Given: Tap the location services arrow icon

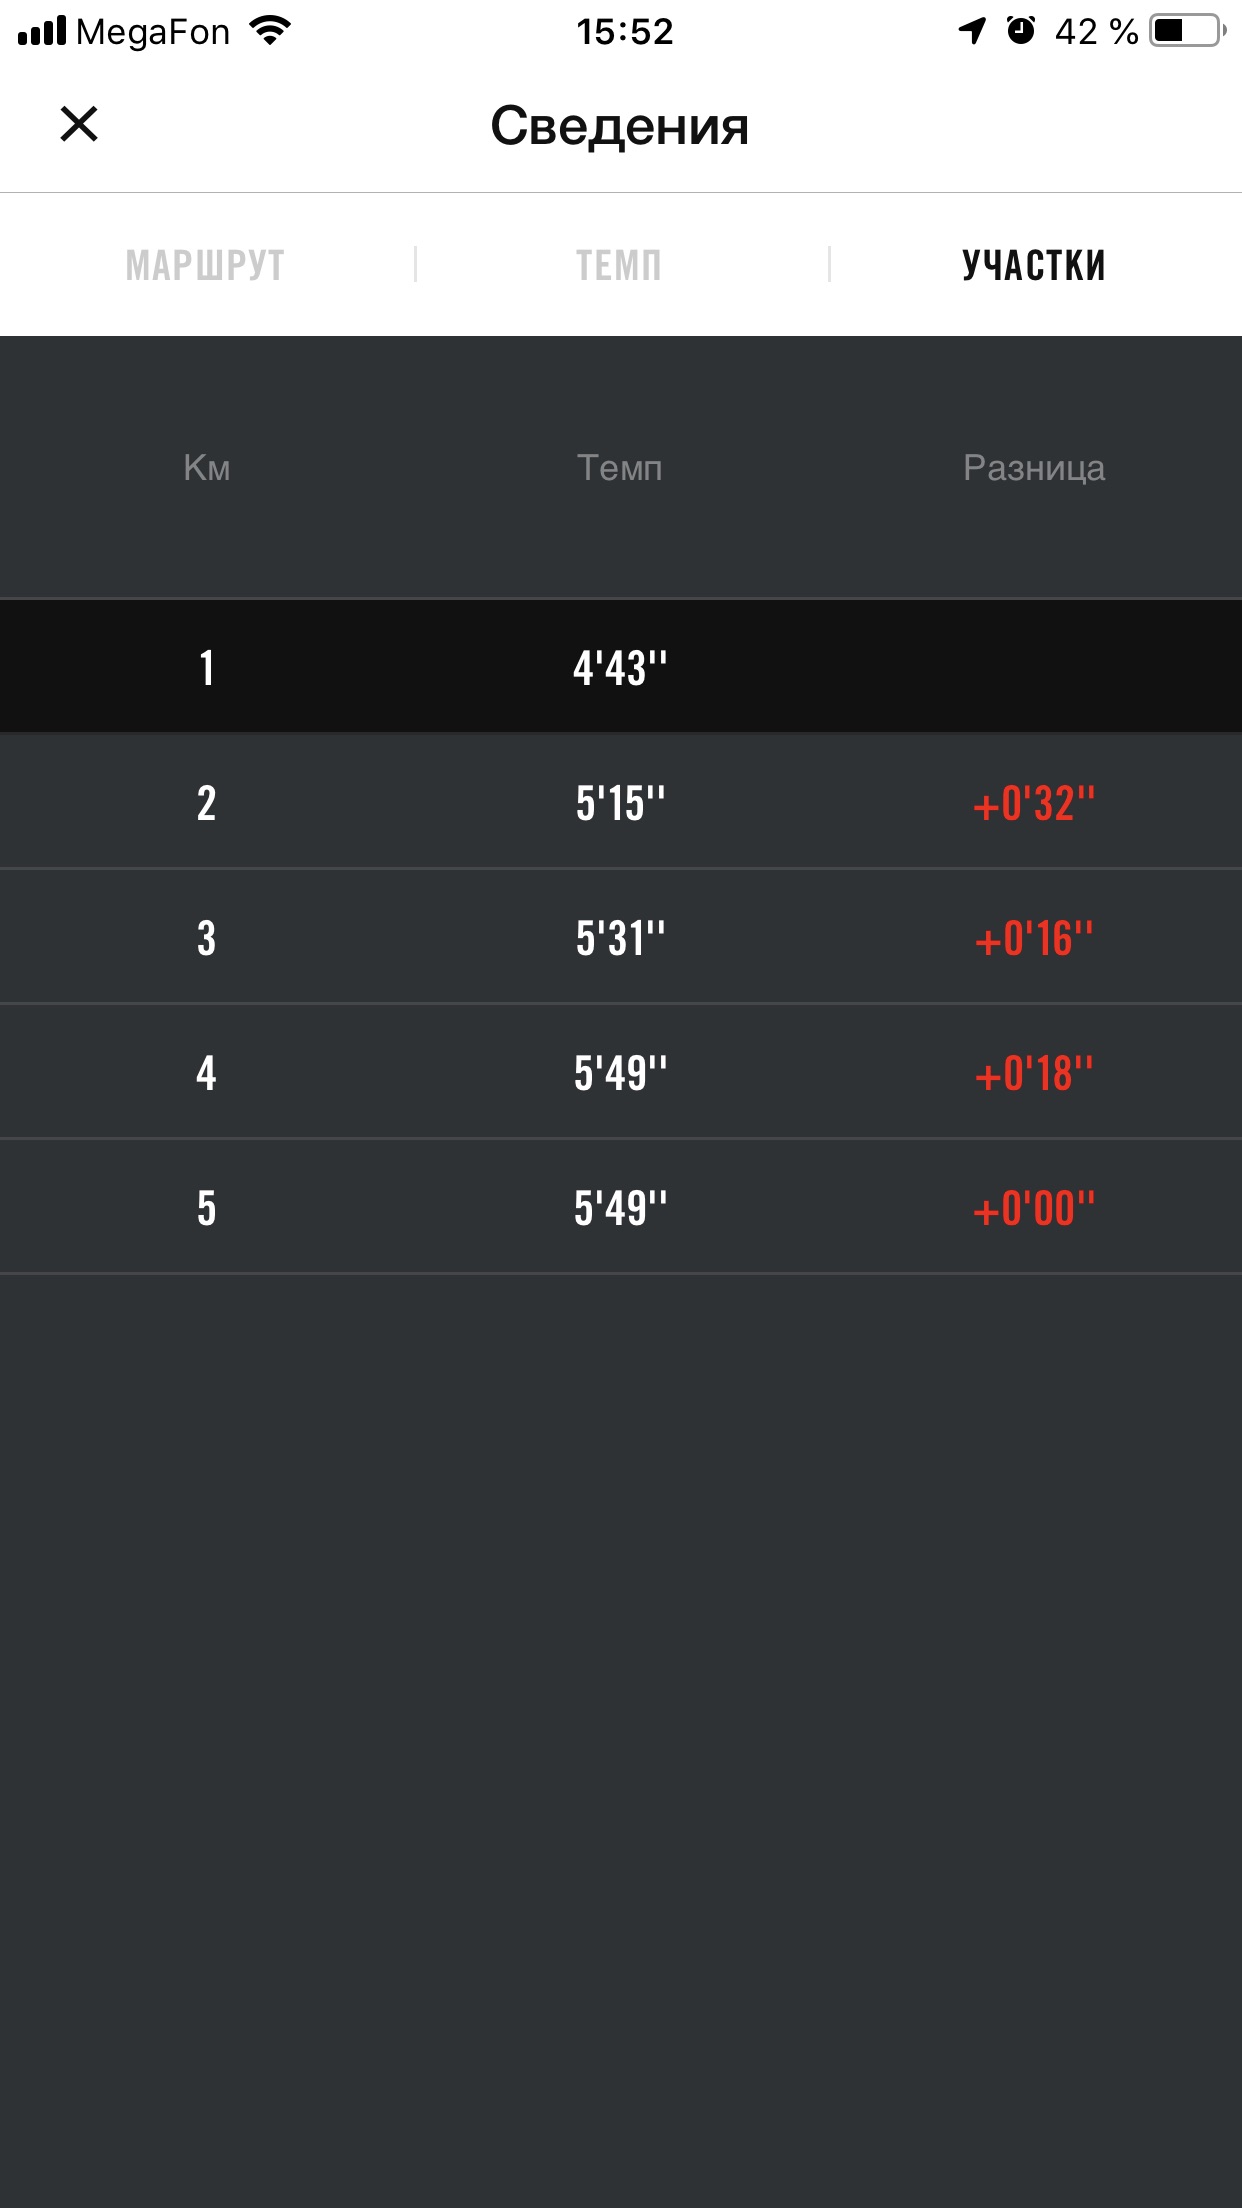Looking at the screenshot, I should 972,31.
